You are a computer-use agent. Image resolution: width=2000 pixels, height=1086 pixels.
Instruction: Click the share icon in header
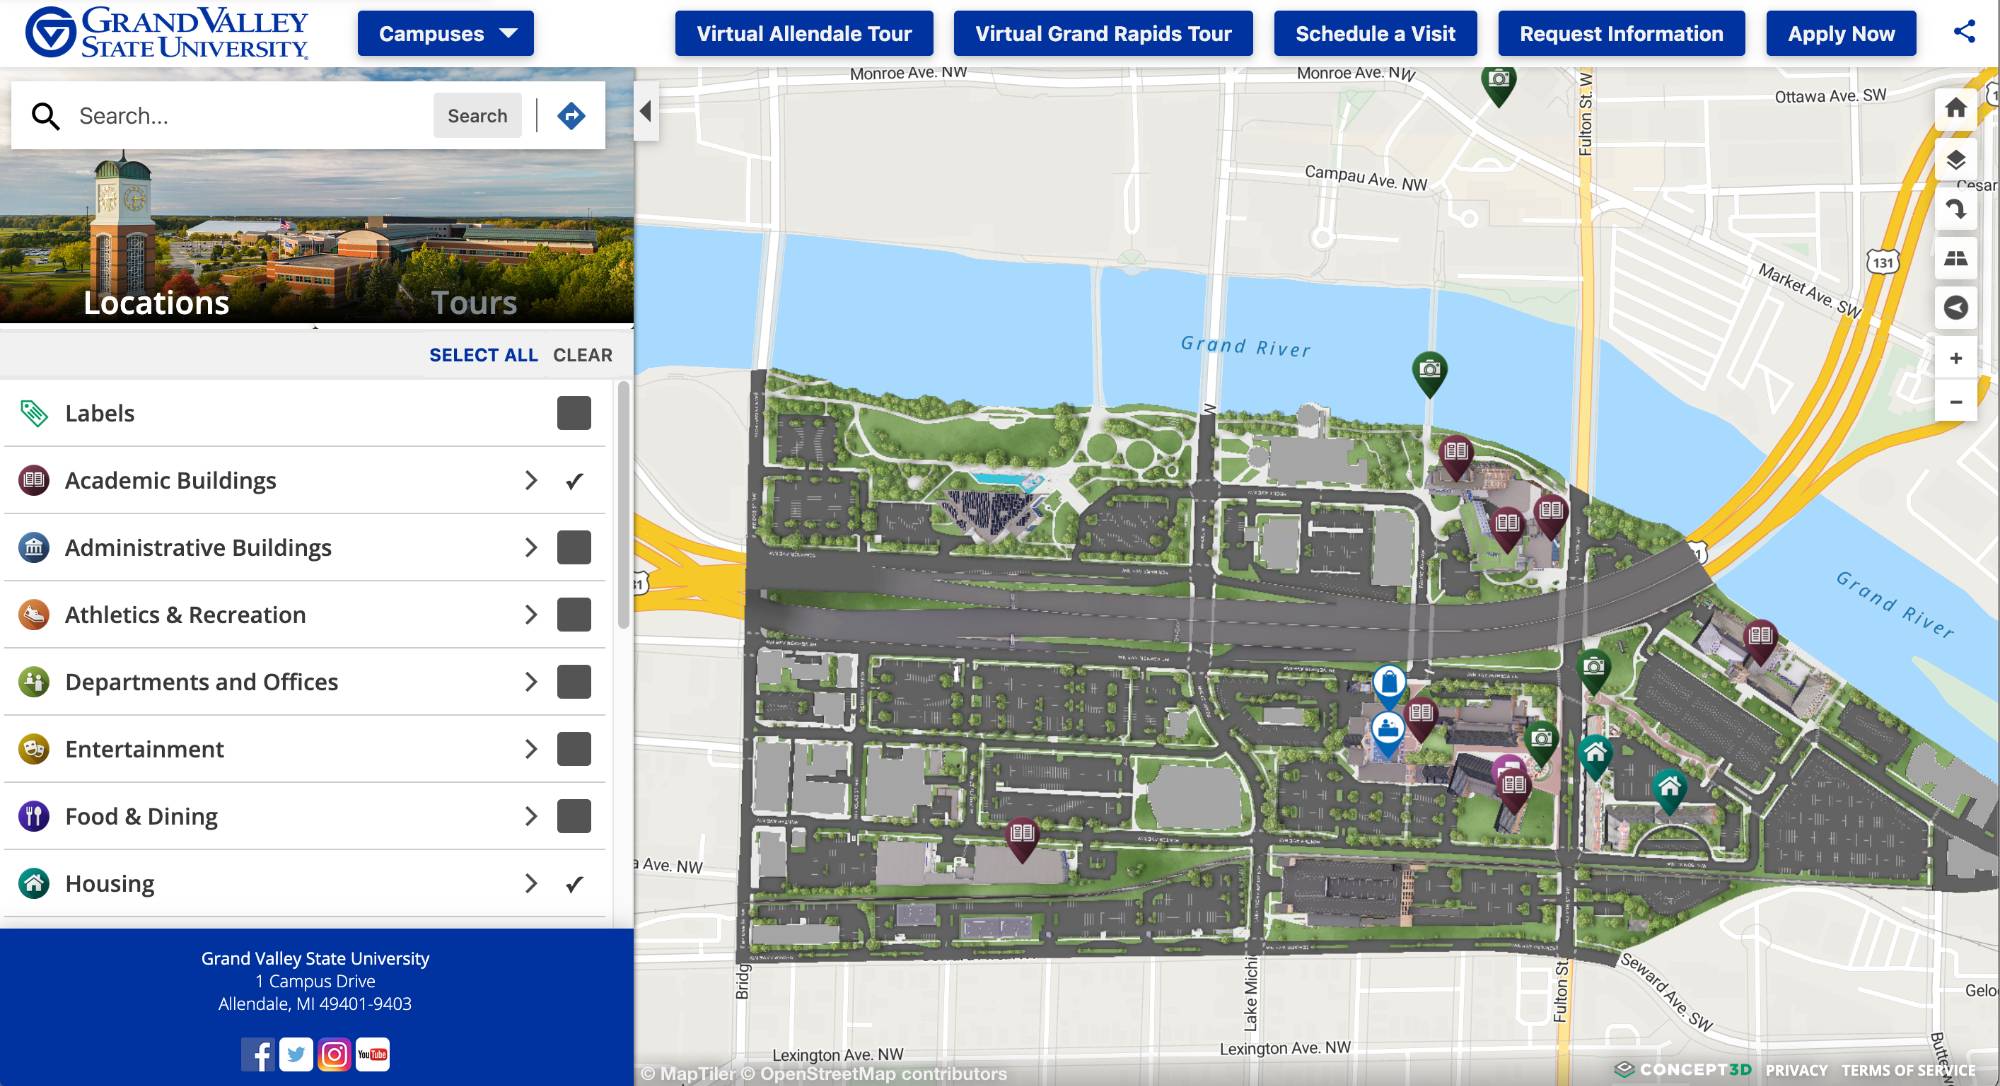coord(1964,32)
